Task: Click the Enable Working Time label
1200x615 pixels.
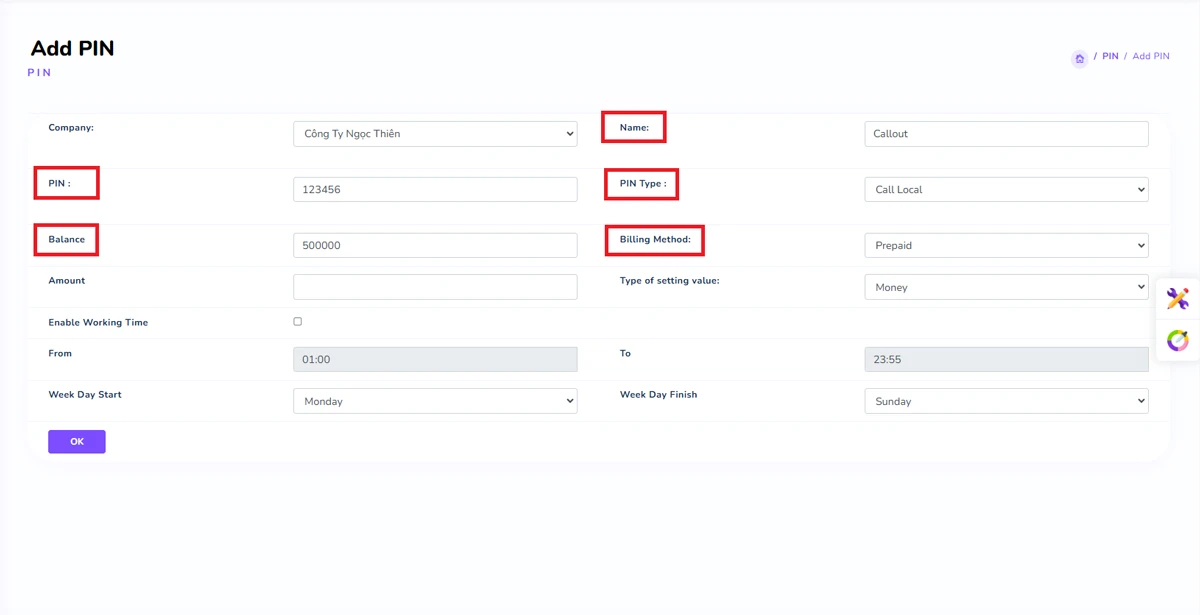Action: click(98, 323)
